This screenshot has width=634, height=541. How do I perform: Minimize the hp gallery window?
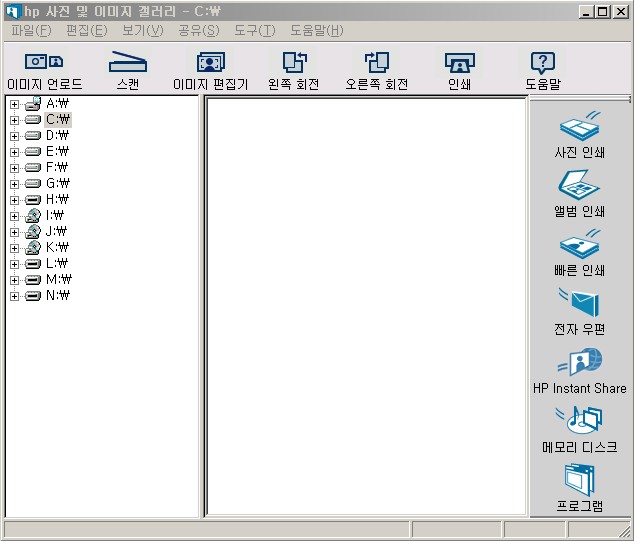click(587, 11)
